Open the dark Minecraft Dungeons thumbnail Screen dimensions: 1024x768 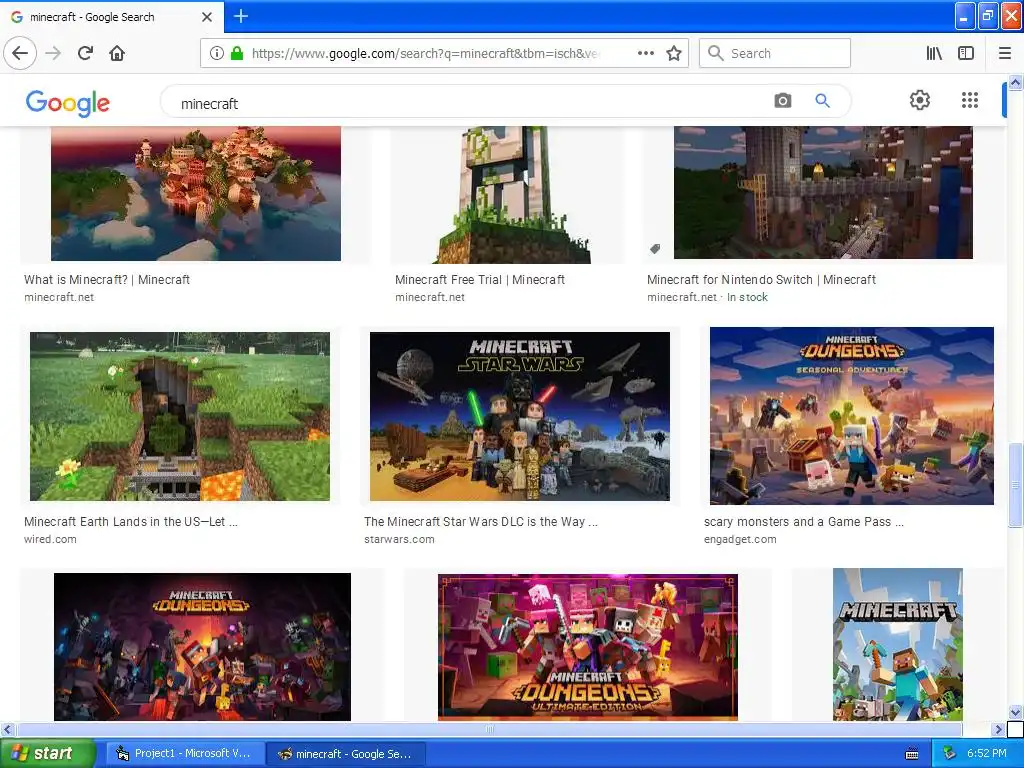tap(202, 647)
